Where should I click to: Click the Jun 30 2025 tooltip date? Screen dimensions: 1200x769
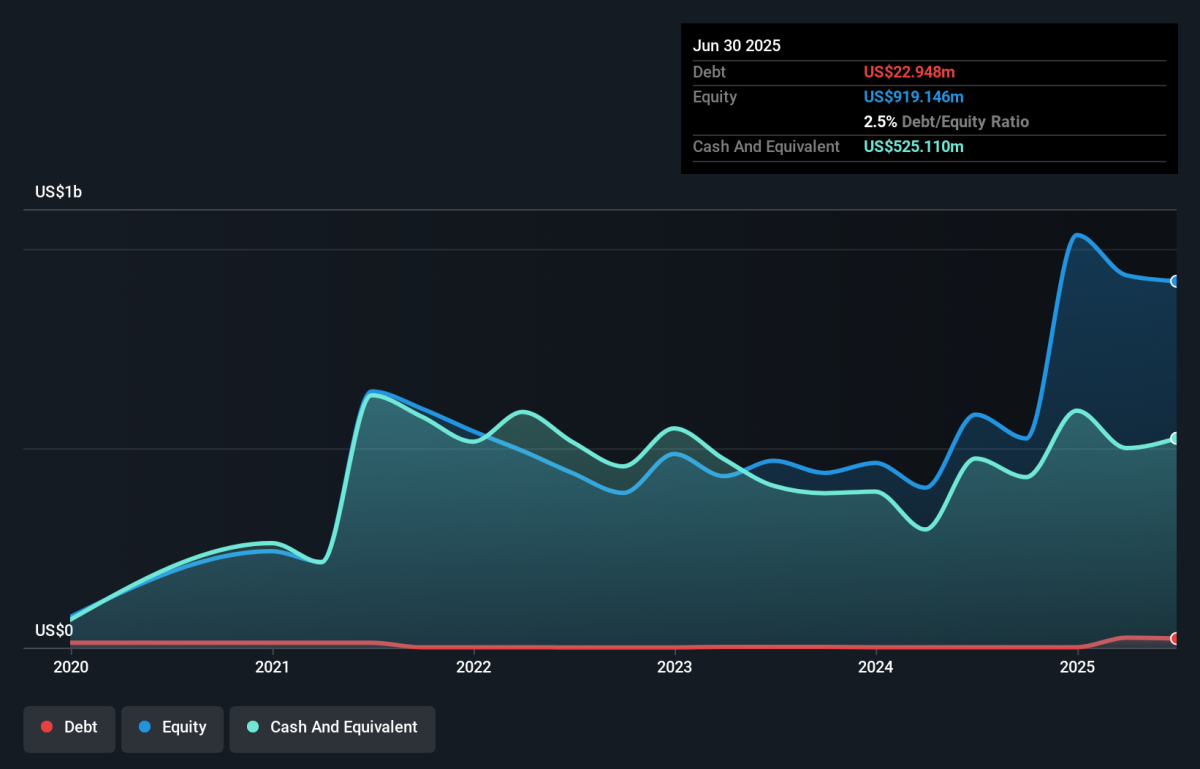[737, 46]
